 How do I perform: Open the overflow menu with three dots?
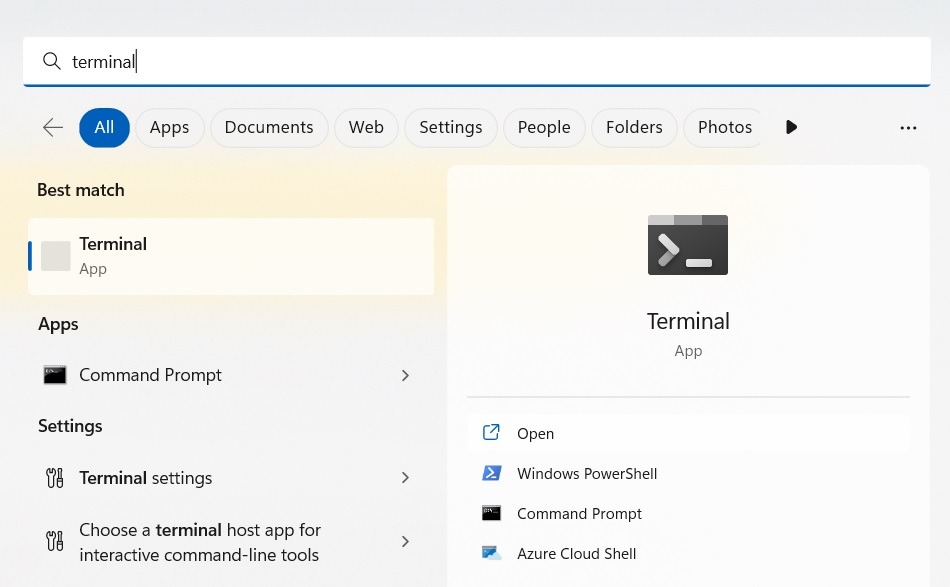908,127
